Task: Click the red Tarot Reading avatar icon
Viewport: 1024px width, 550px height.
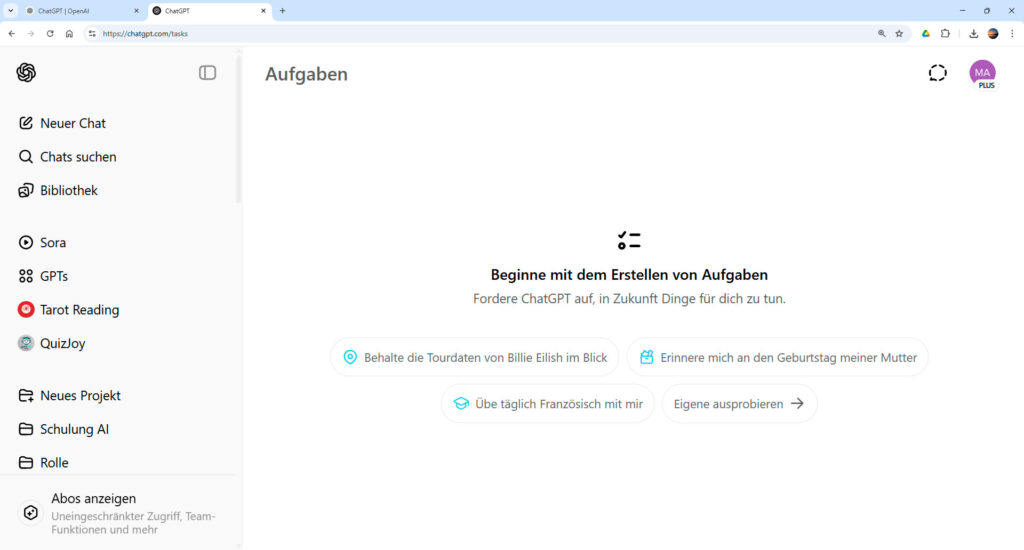Action: tap(25, 310)
